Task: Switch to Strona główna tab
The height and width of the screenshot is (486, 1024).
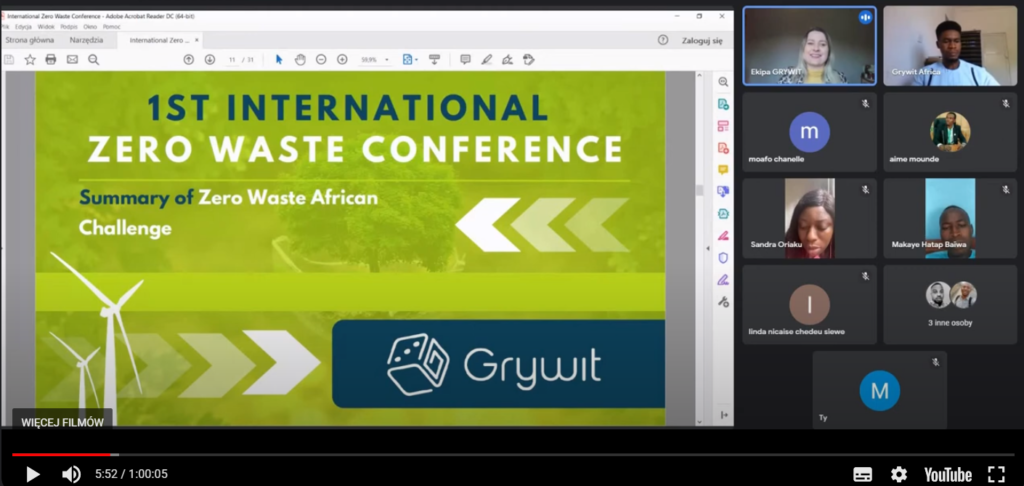Action: (x=30, y=40)
